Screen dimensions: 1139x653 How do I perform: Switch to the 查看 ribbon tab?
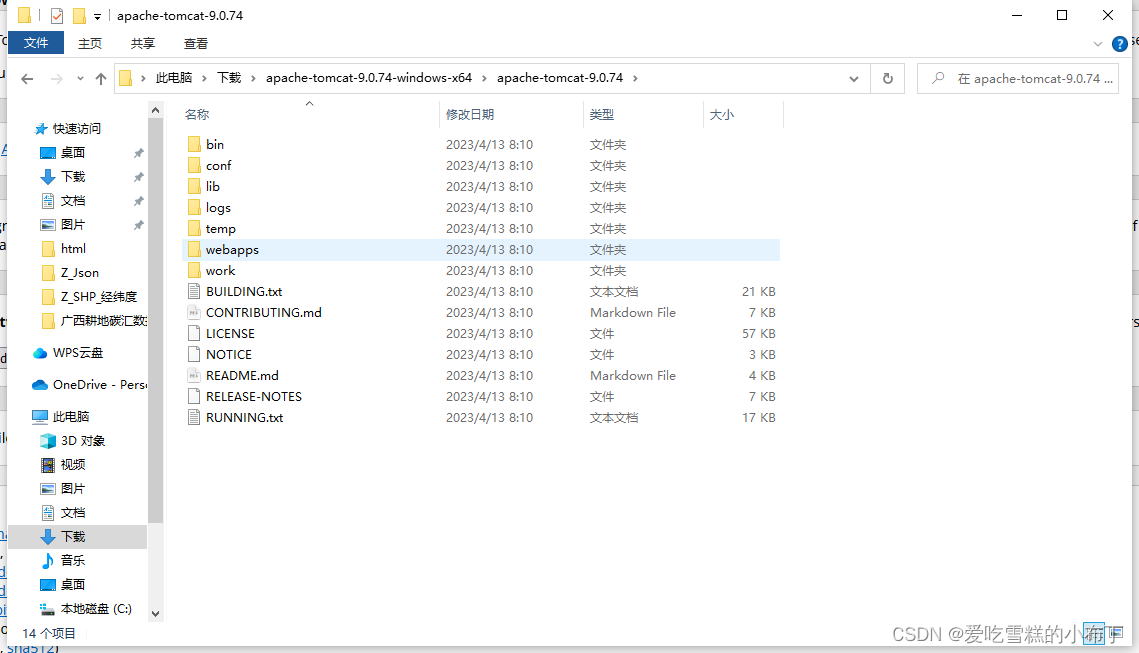(x=195, y=44)
